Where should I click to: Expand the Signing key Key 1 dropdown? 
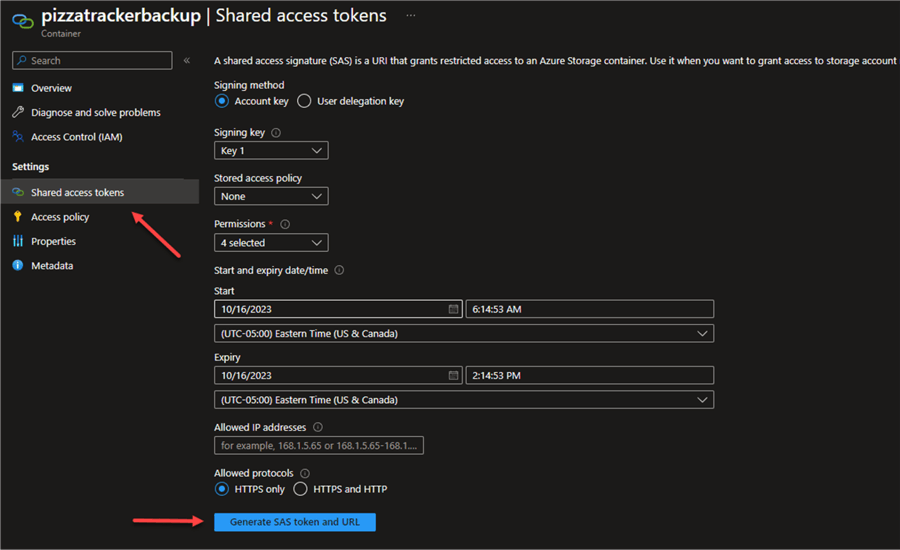tap(271, 151)
